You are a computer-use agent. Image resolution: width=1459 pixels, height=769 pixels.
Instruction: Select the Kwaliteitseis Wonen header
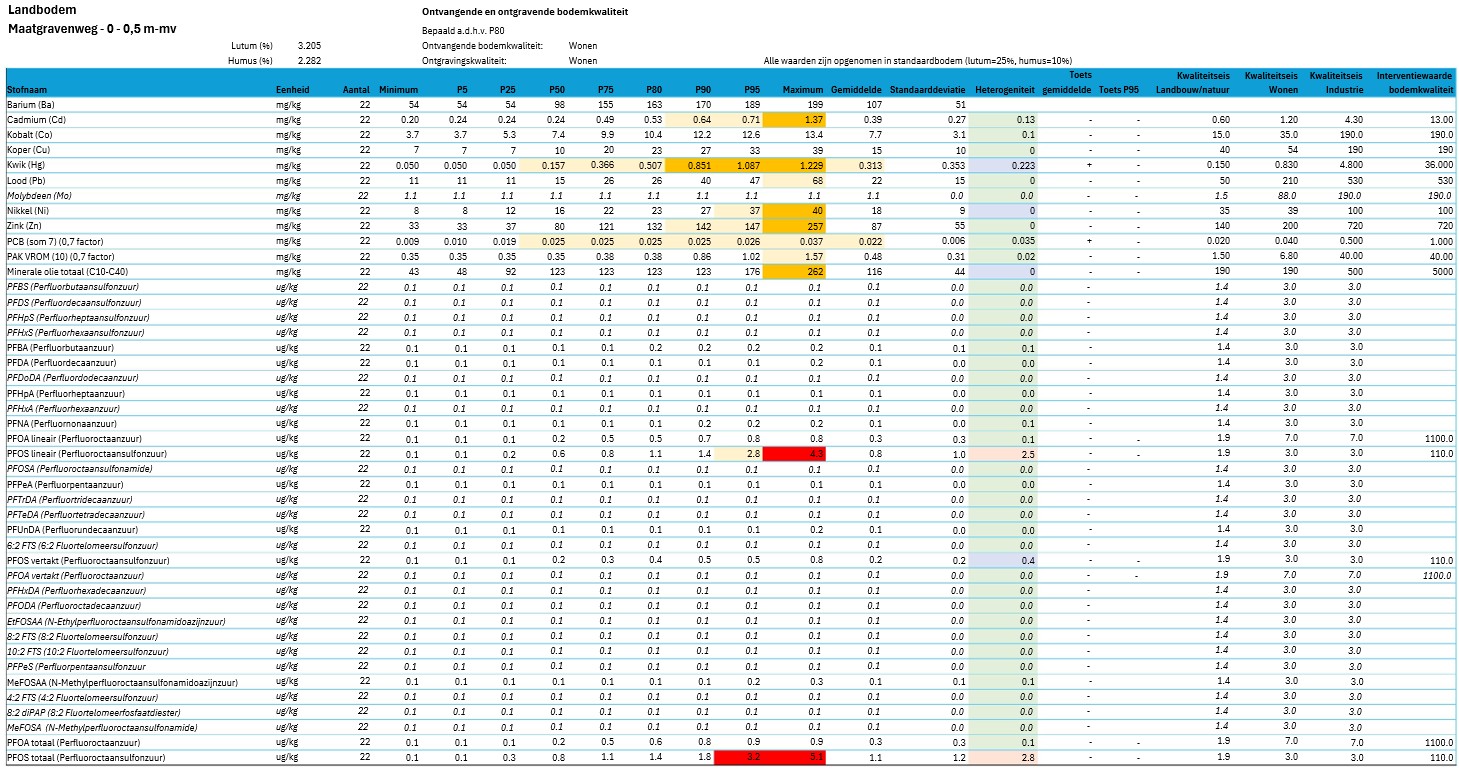click(x=1270, y=83)
